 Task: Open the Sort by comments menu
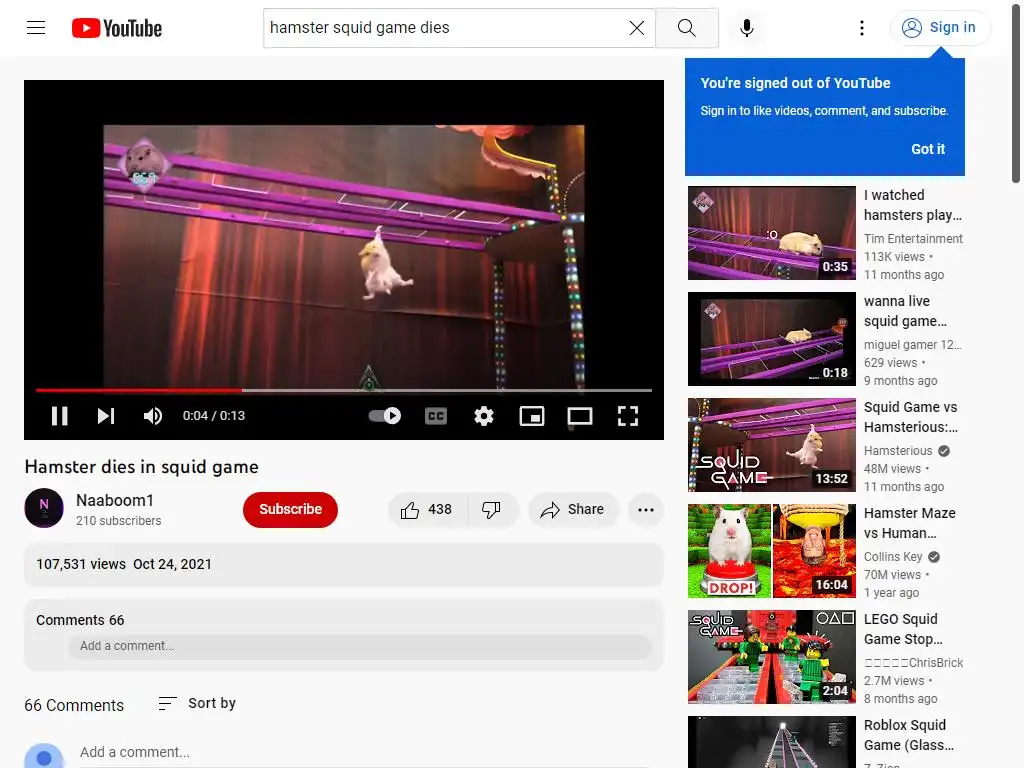[197, 703]
